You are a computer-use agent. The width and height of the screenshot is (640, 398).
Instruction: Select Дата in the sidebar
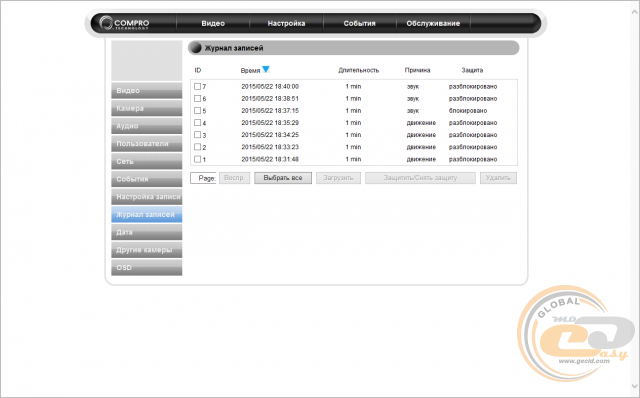click(147, 232)
